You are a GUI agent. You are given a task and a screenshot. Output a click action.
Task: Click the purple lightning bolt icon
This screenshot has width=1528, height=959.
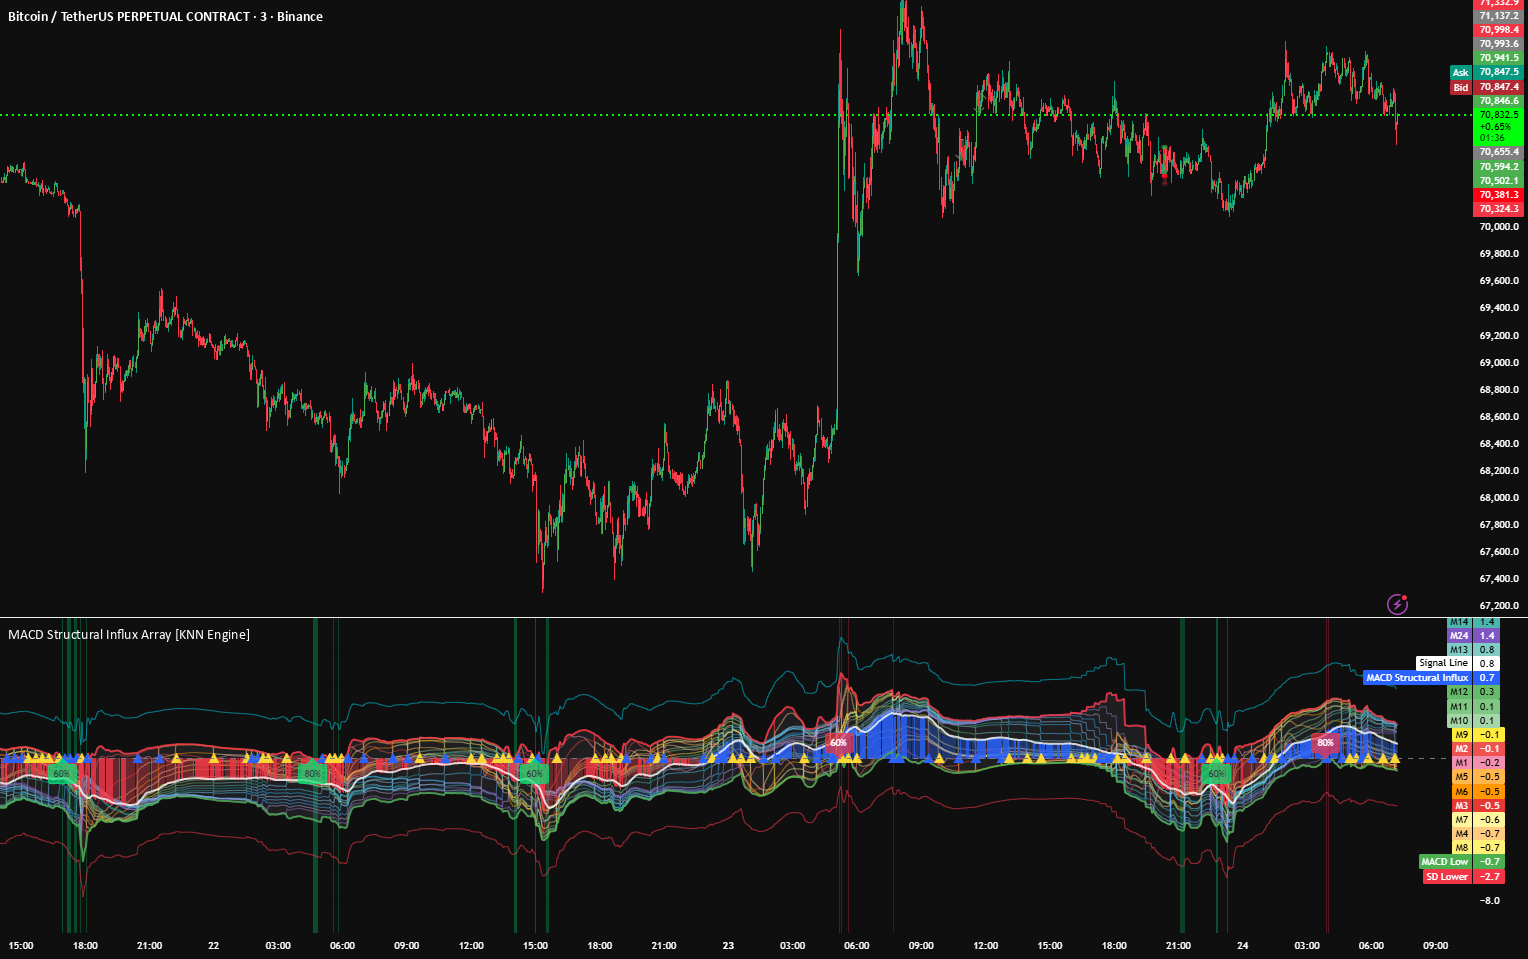click(1397, 604)
